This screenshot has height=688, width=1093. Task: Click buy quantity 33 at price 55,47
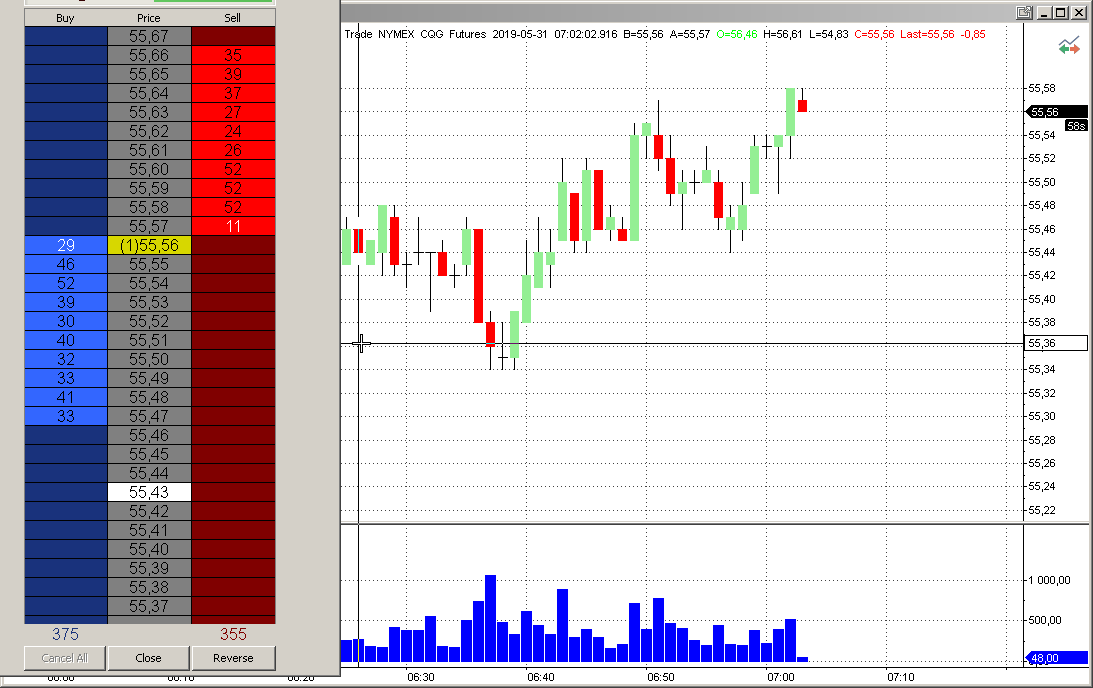coord(66,416)
